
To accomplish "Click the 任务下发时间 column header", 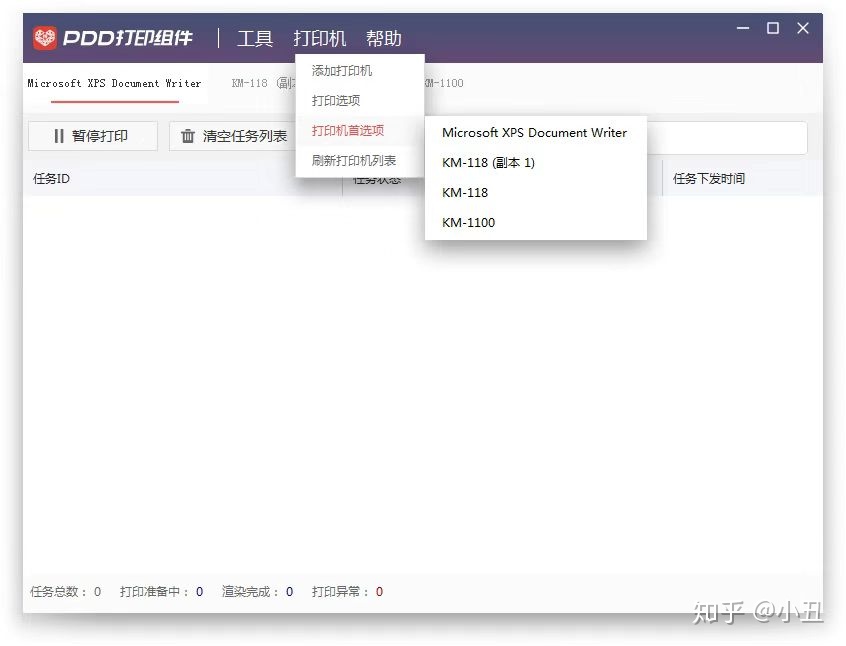I will 709,179.
